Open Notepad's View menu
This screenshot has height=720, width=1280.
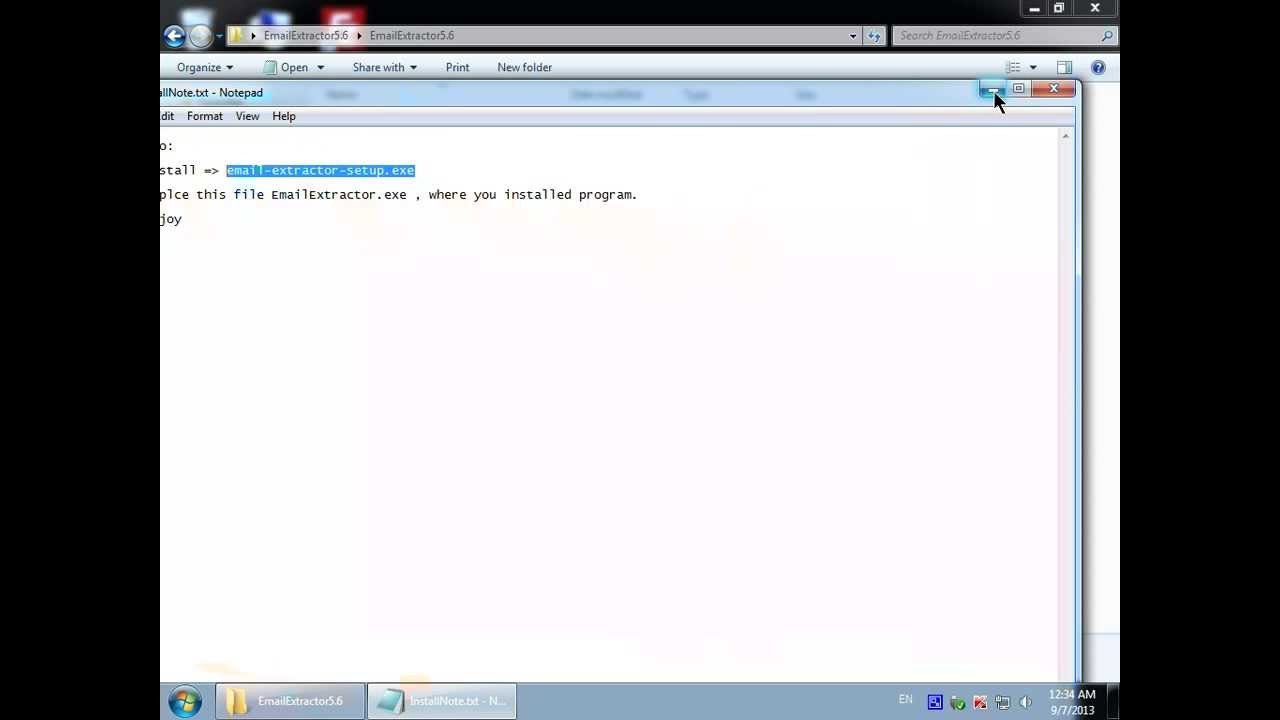coord(247,116)
